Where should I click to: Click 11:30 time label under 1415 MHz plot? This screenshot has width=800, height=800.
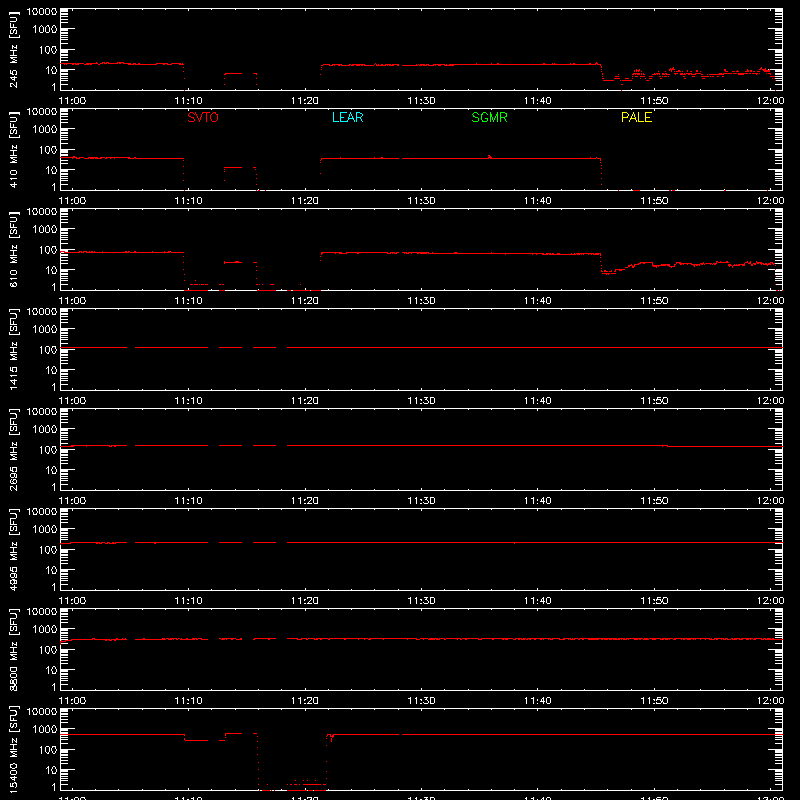[421, 401]
